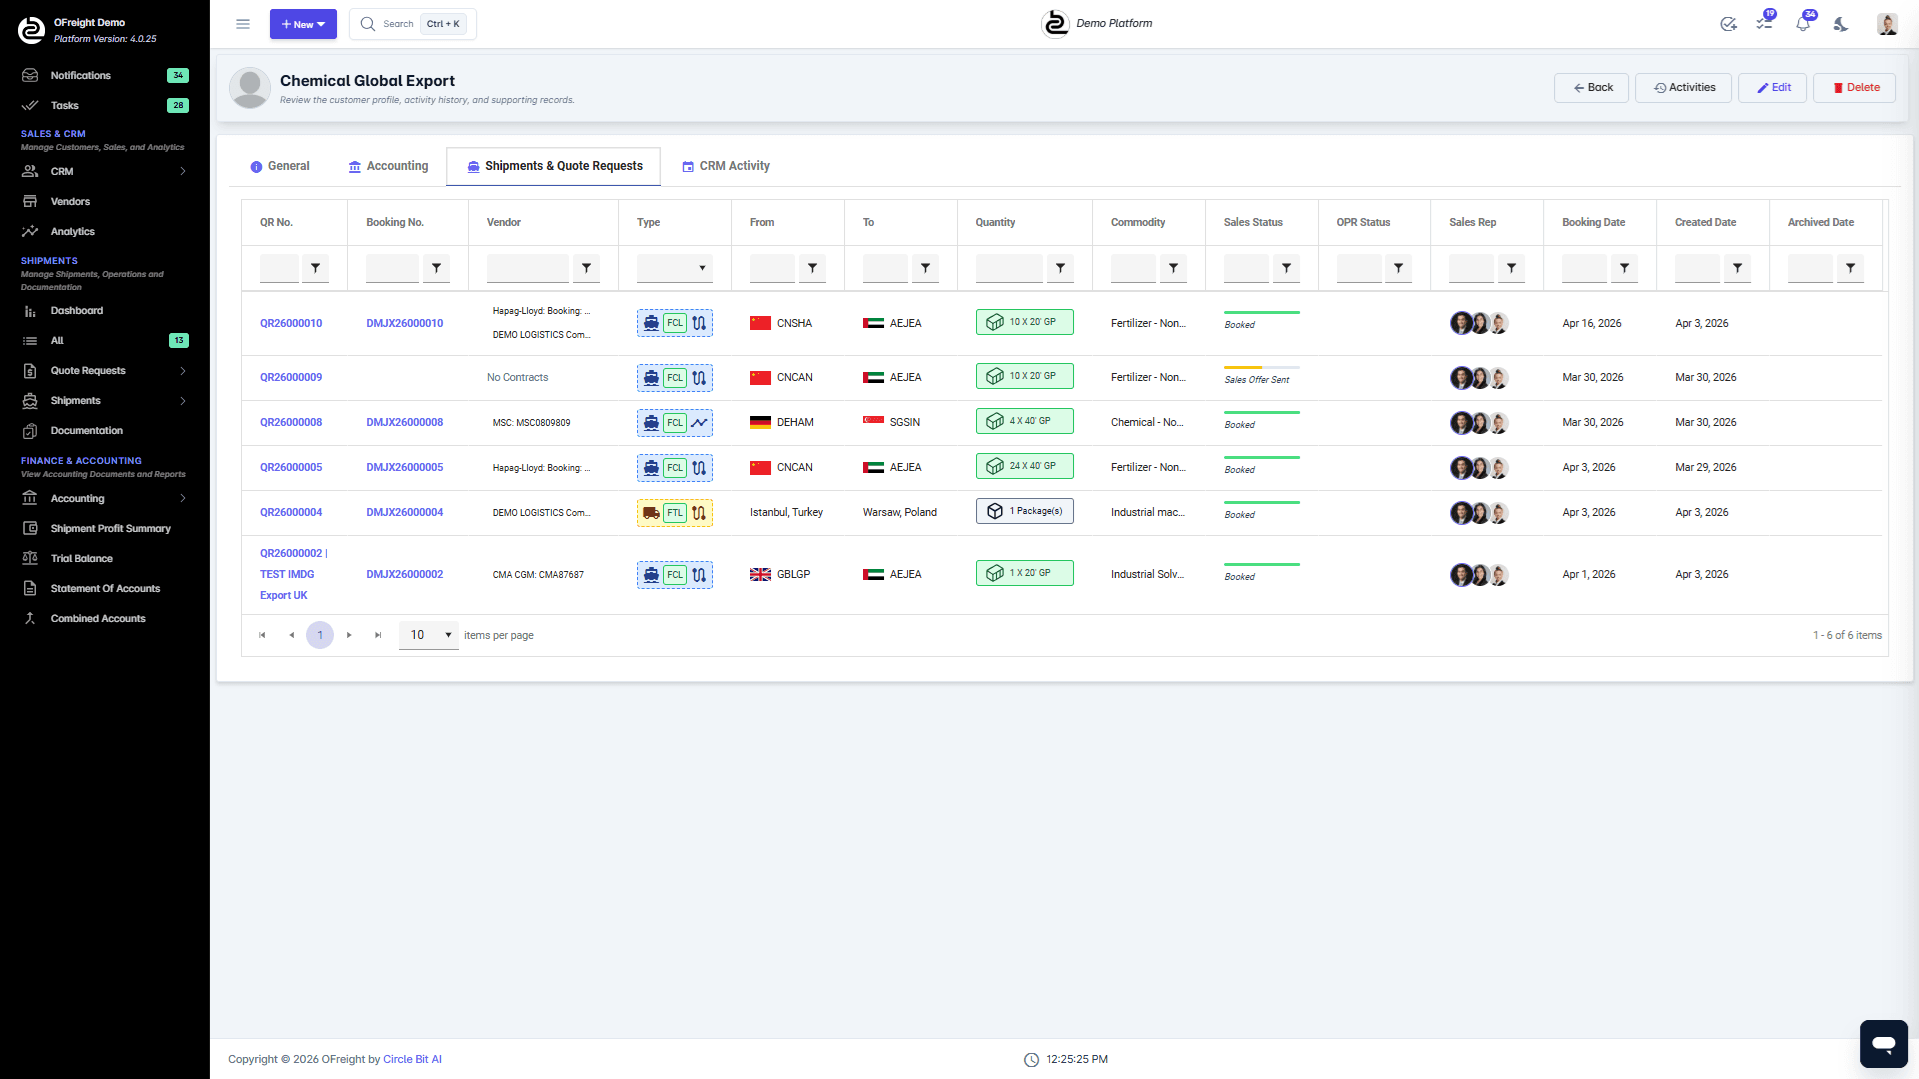This screenshot has height=1079, width=1919.
Task: Switch to the Accounting tab
Action: coord(388,166)
